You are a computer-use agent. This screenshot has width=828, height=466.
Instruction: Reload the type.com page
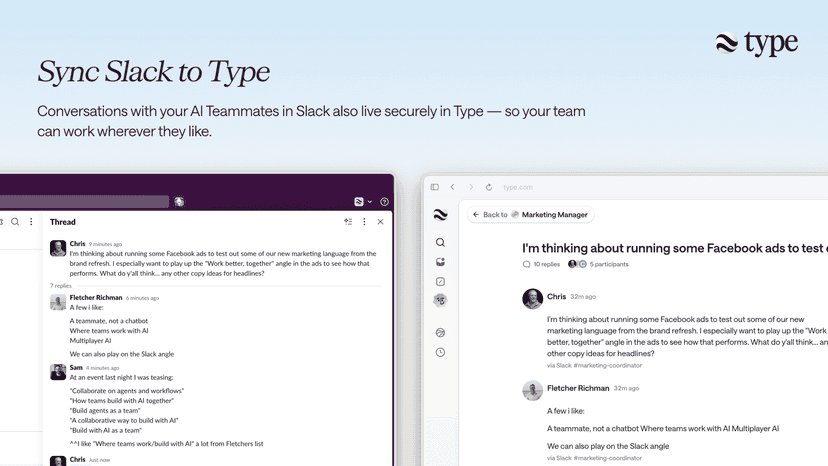(489, 187)
